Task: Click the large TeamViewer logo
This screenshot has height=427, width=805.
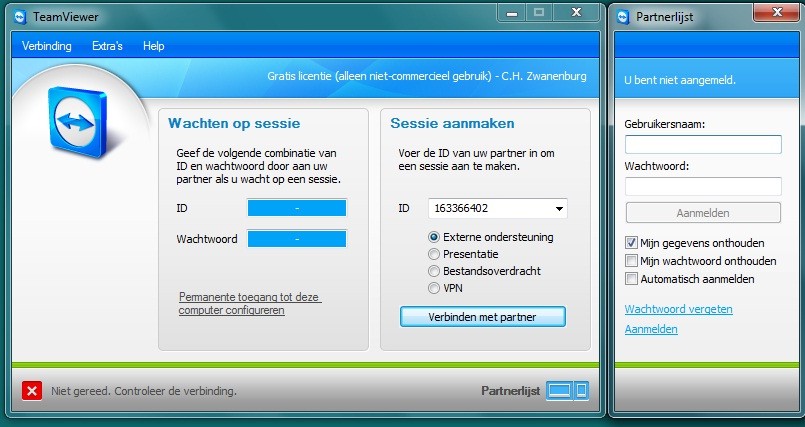Action: point(78,123)
